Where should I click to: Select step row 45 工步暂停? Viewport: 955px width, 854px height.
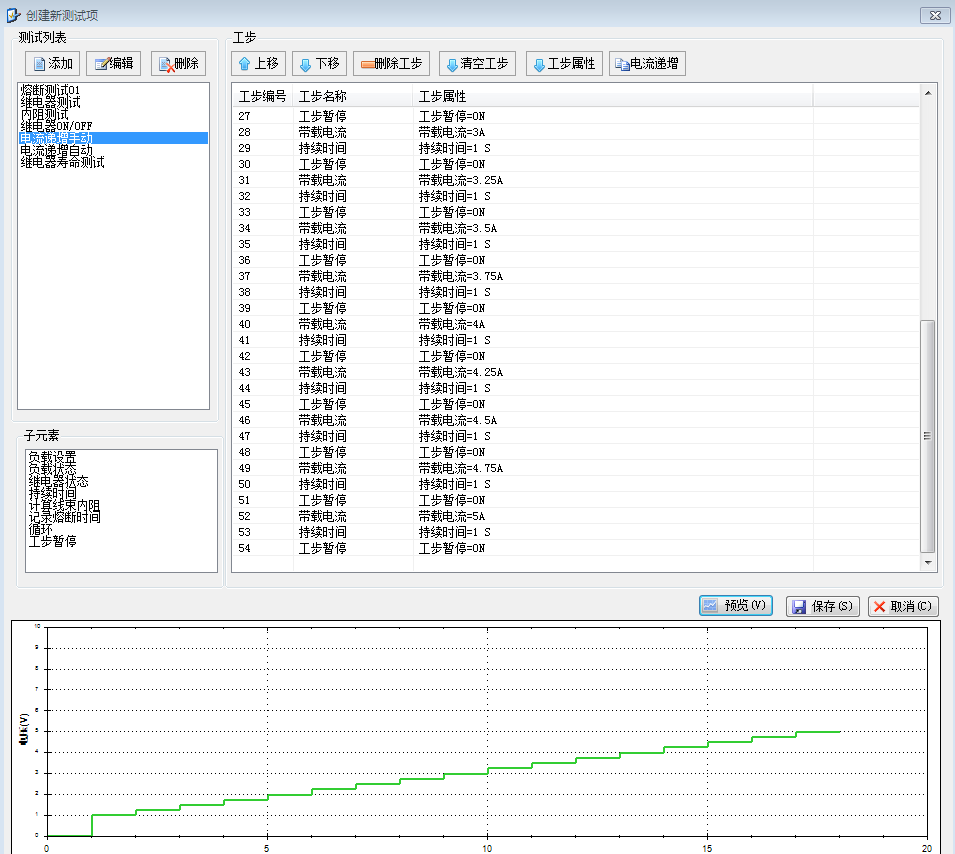(576, 404)
